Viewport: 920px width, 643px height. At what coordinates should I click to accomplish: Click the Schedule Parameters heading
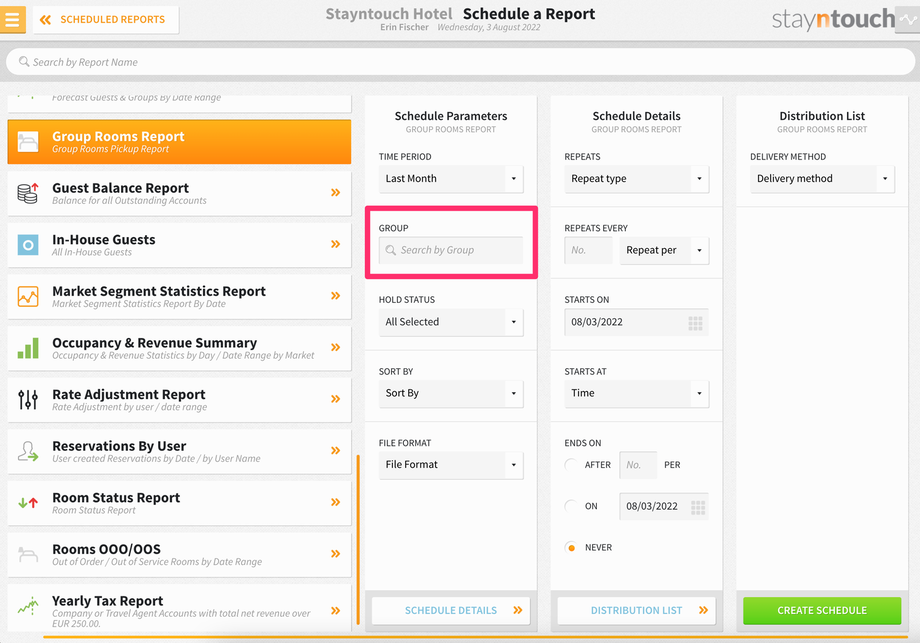[451, 116]
